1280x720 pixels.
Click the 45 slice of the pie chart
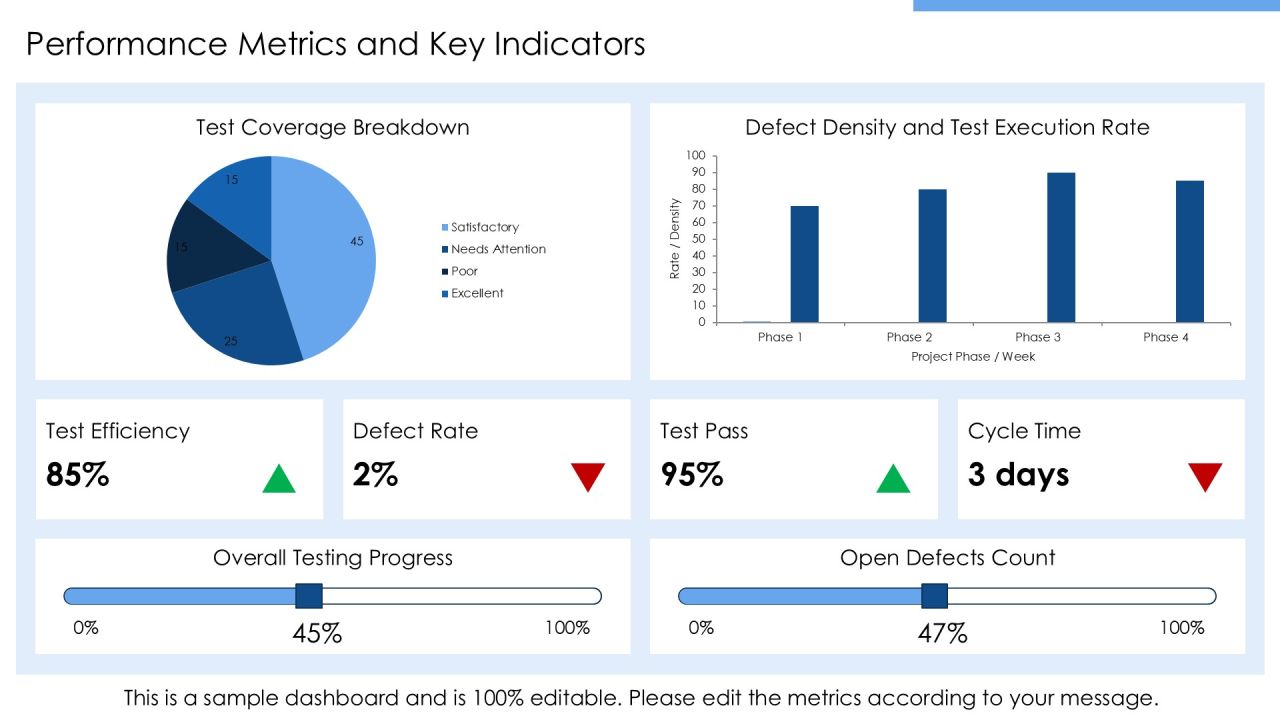coord(330,250)
